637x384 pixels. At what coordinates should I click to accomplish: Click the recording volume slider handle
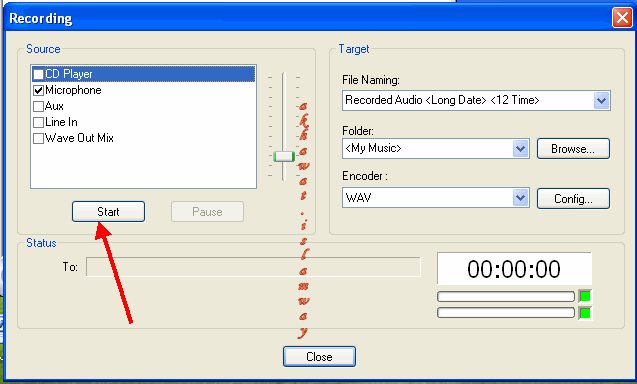click(x=284, y=156)
